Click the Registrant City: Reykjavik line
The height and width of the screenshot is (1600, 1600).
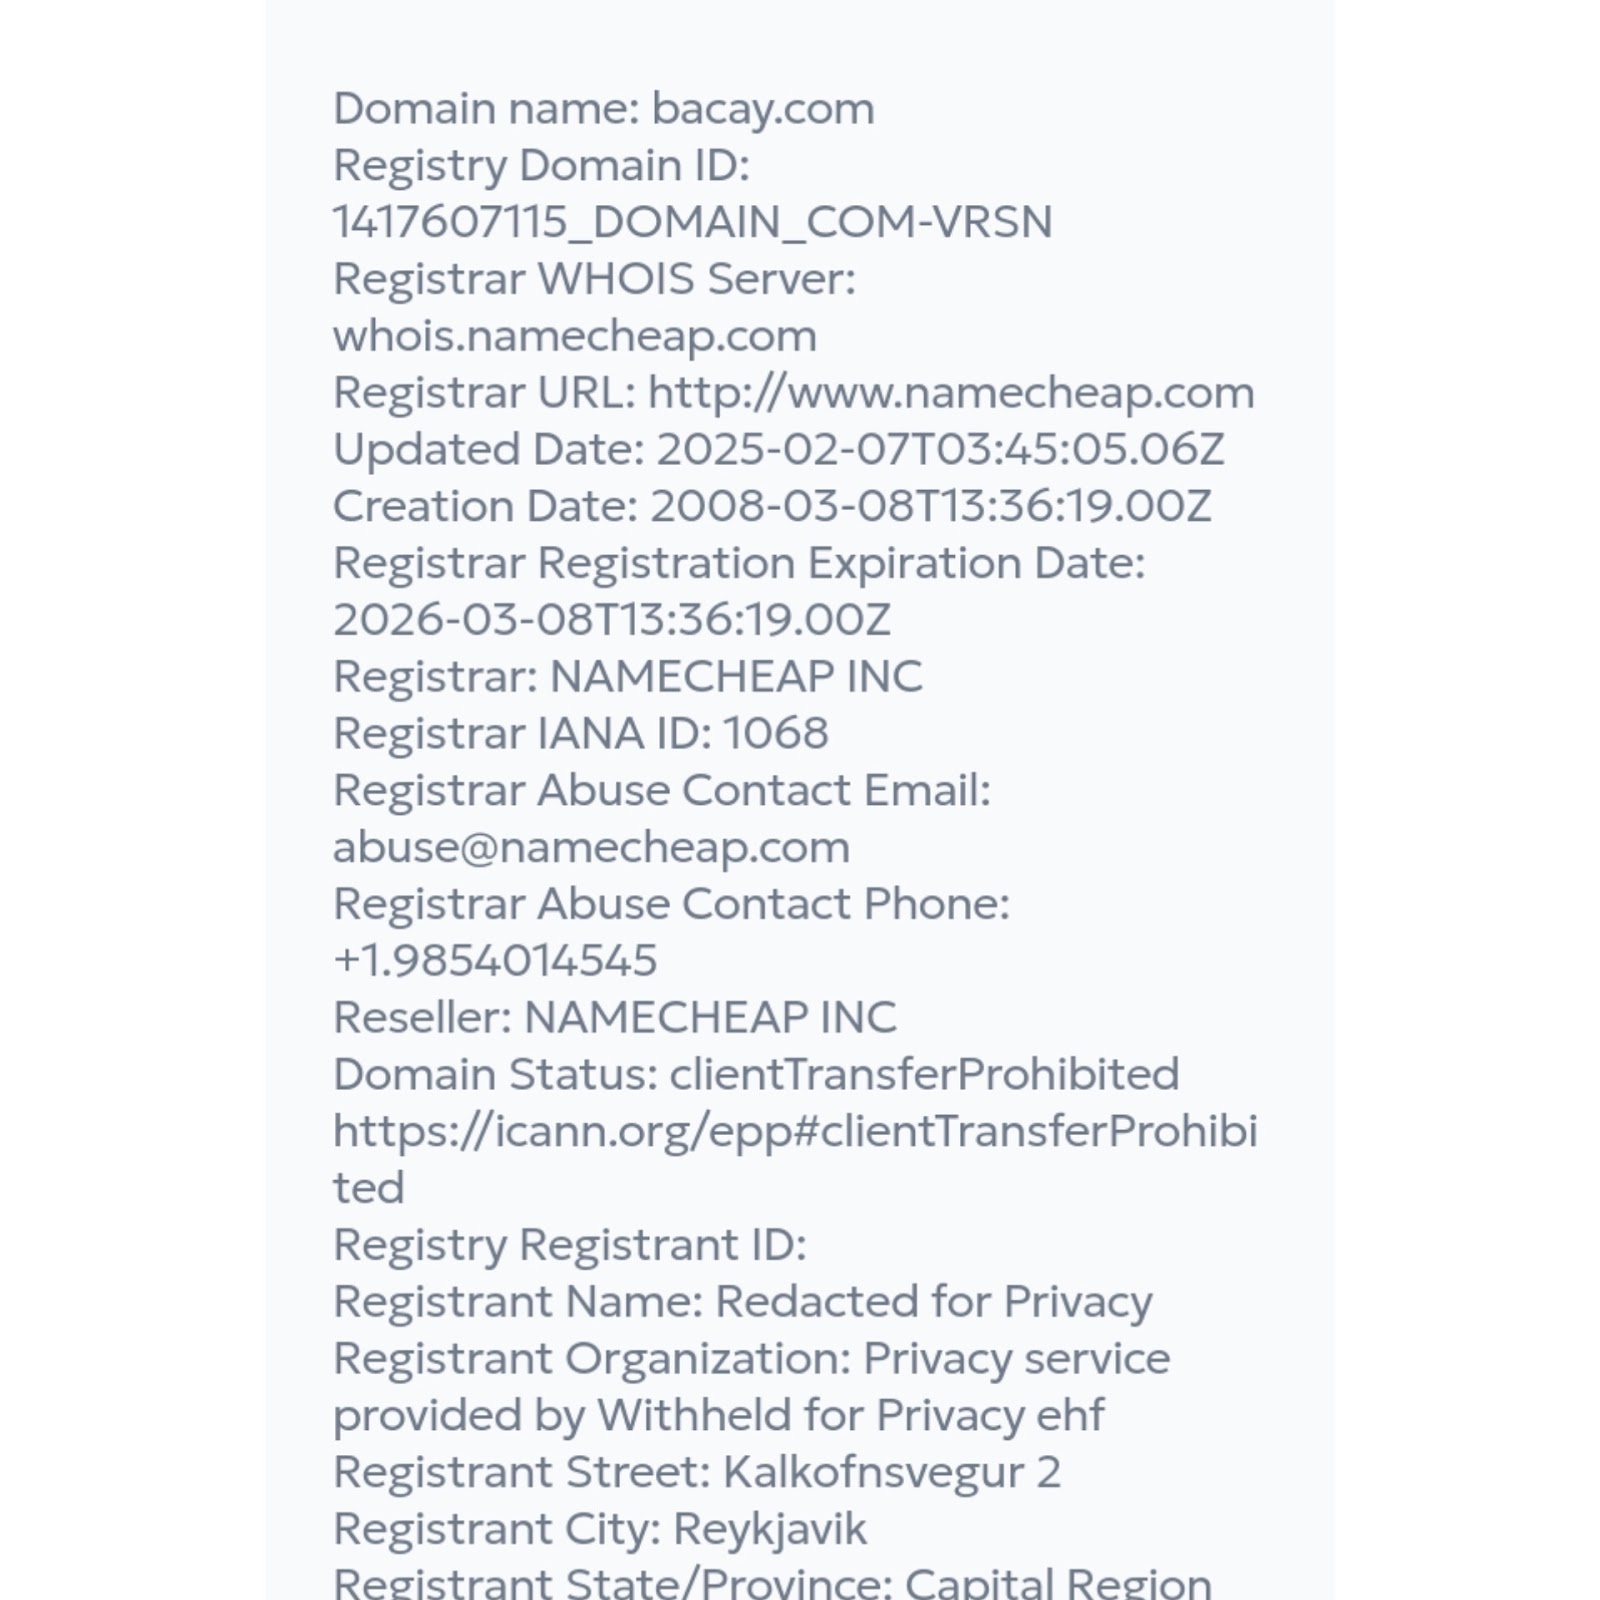(x=599, y=1530)
